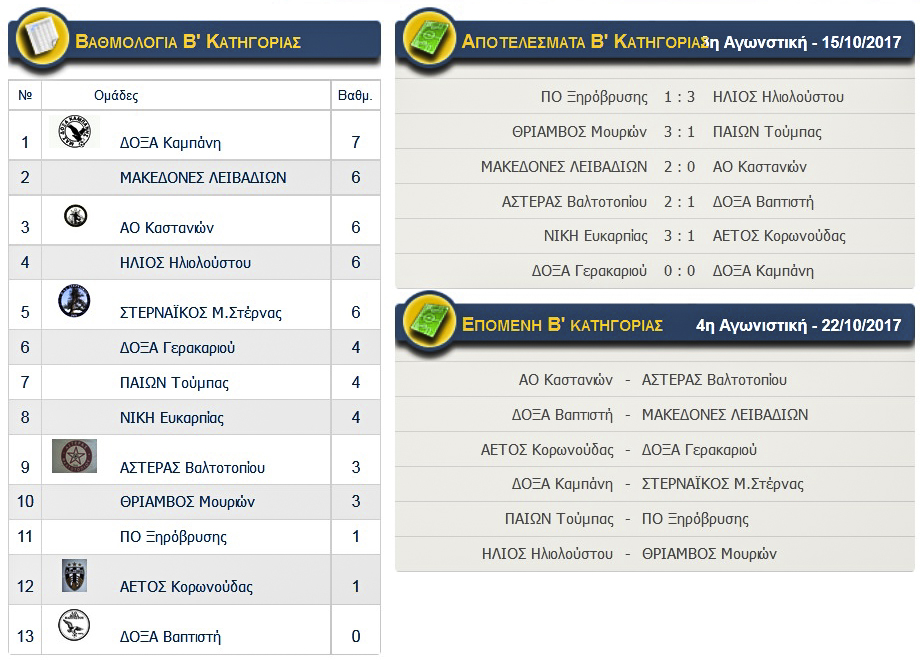This screenshot has height=660, width=920.
Task: Click ΔΟΞΑ Καμπάνη in next fixtures
Action: (562, 484)
